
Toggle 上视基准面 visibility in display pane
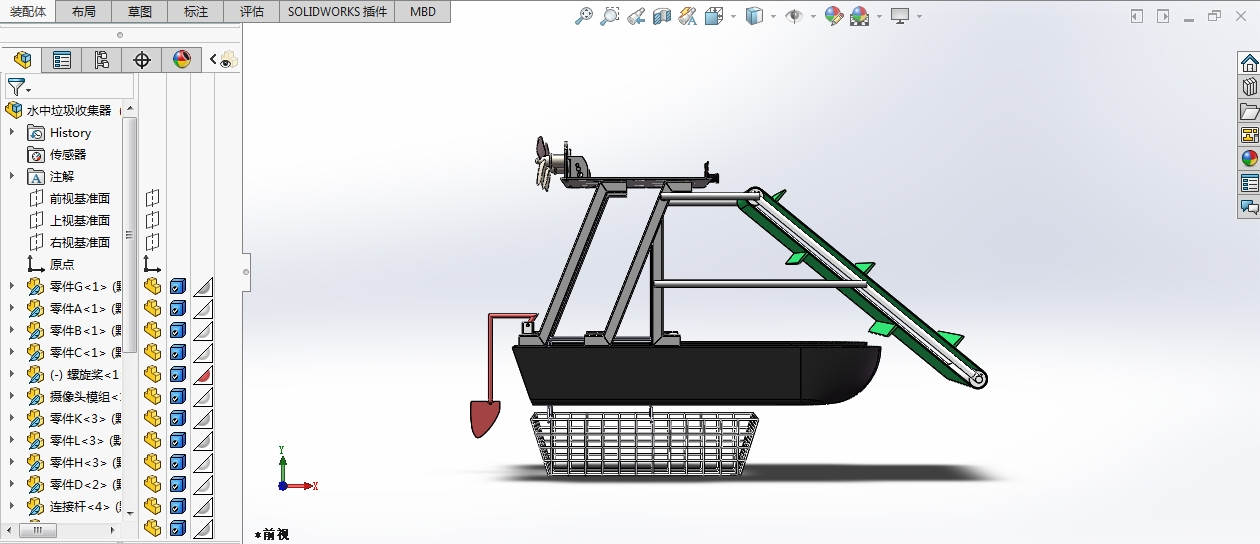click(x=152, y=220)
